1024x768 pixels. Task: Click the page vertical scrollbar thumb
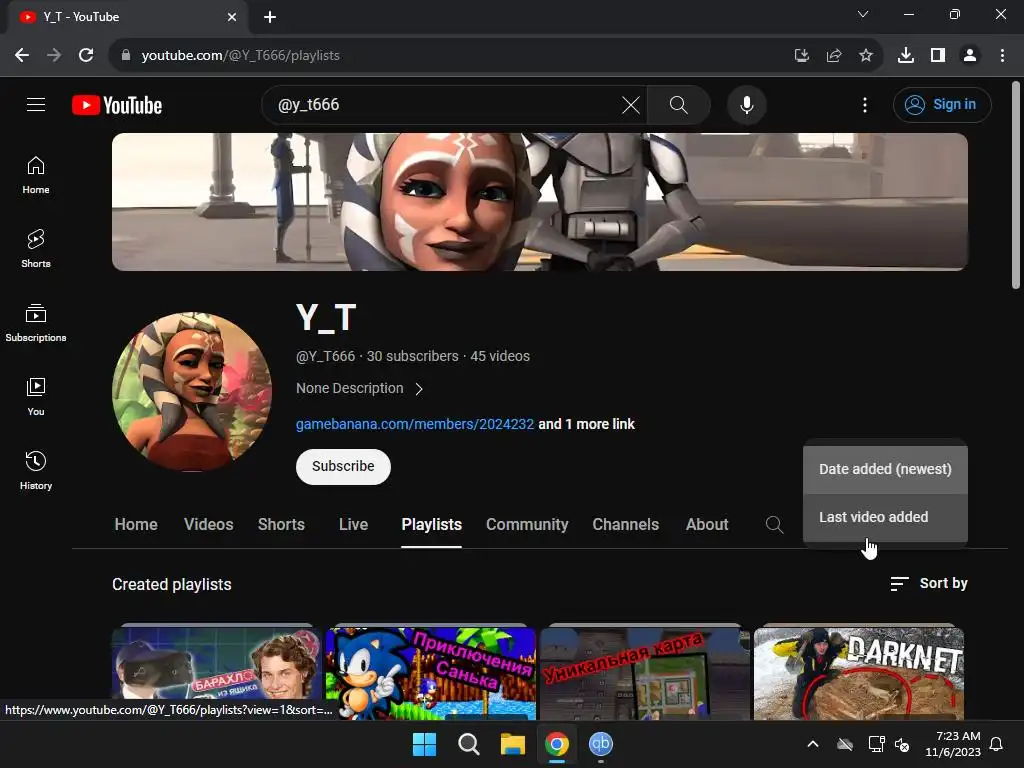pyautogui.click(x=1016, y=185)
